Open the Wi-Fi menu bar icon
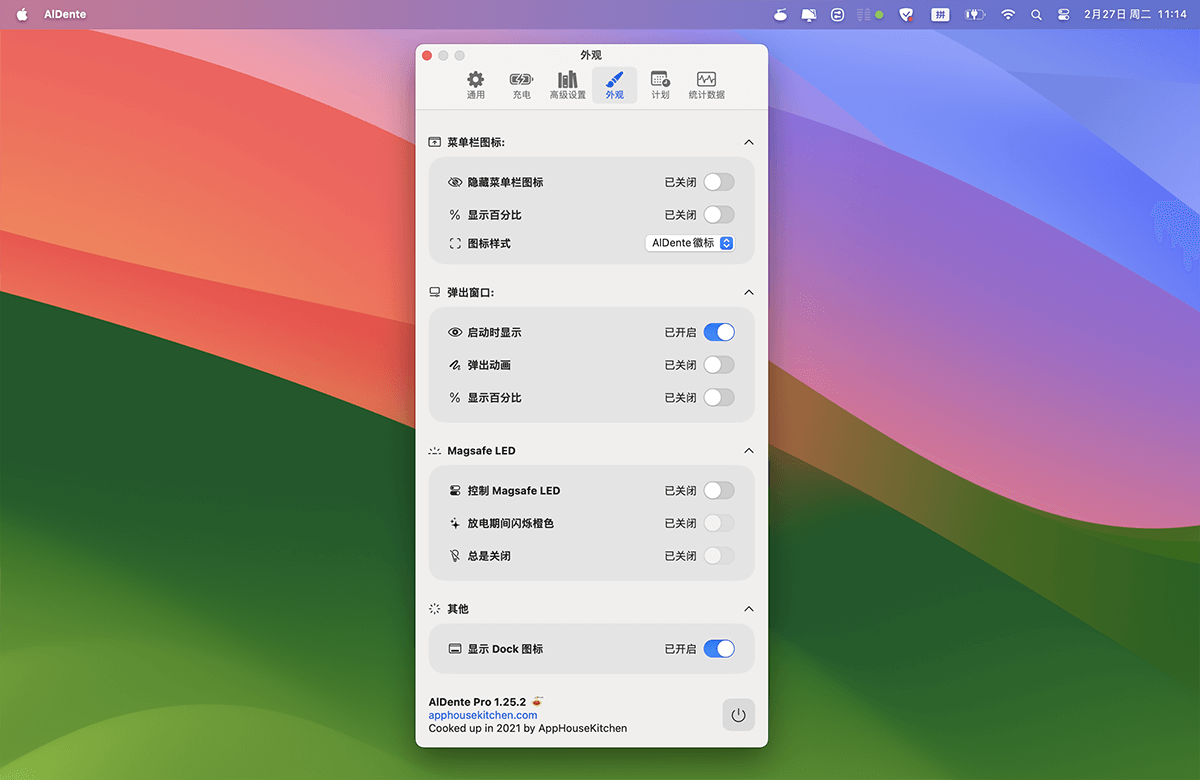The height and width of the screenshot is (780, 1200). point(1008,15)
